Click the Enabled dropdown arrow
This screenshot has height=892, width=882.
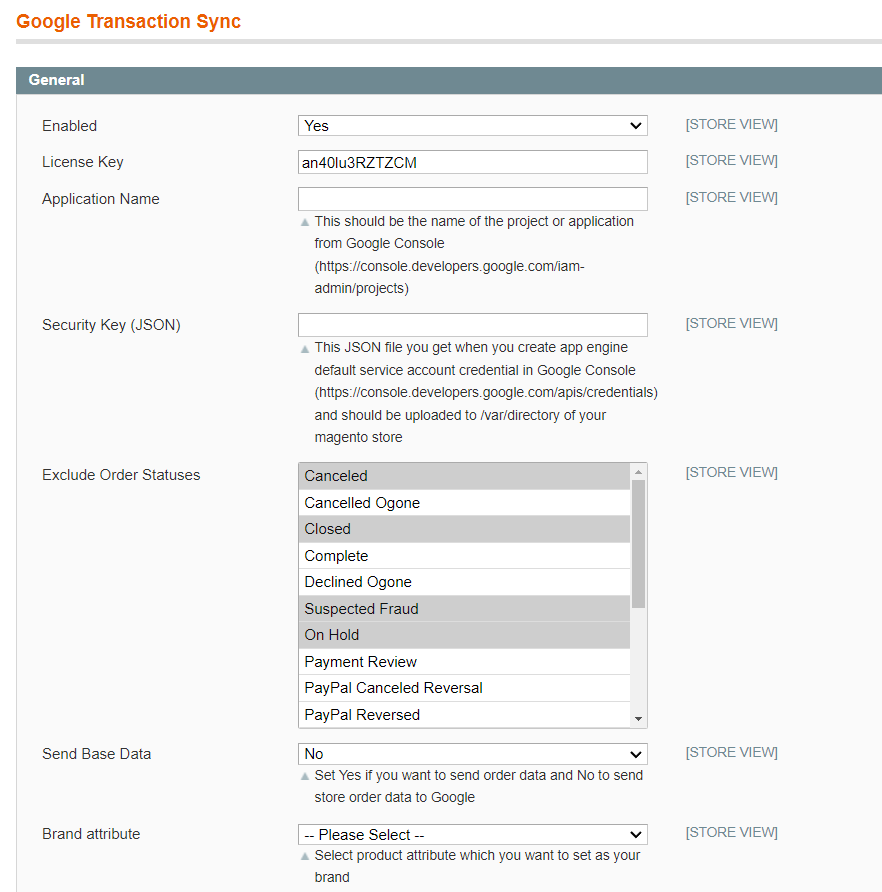pos(637,125)
